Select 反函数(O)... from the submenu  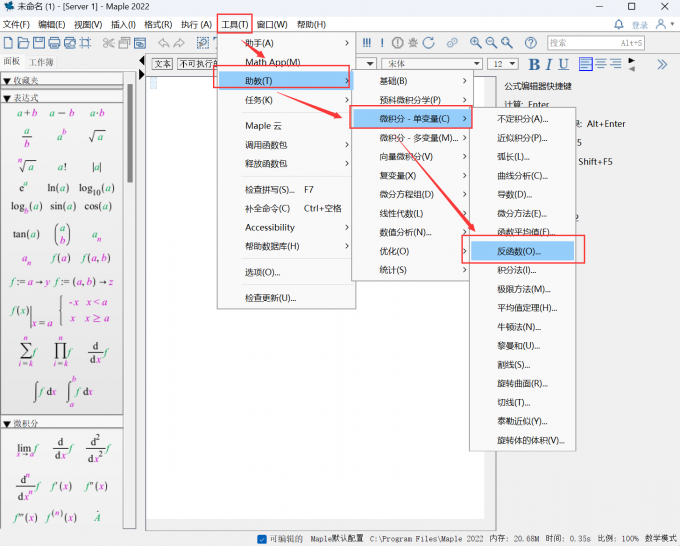(x=517, y=251)
